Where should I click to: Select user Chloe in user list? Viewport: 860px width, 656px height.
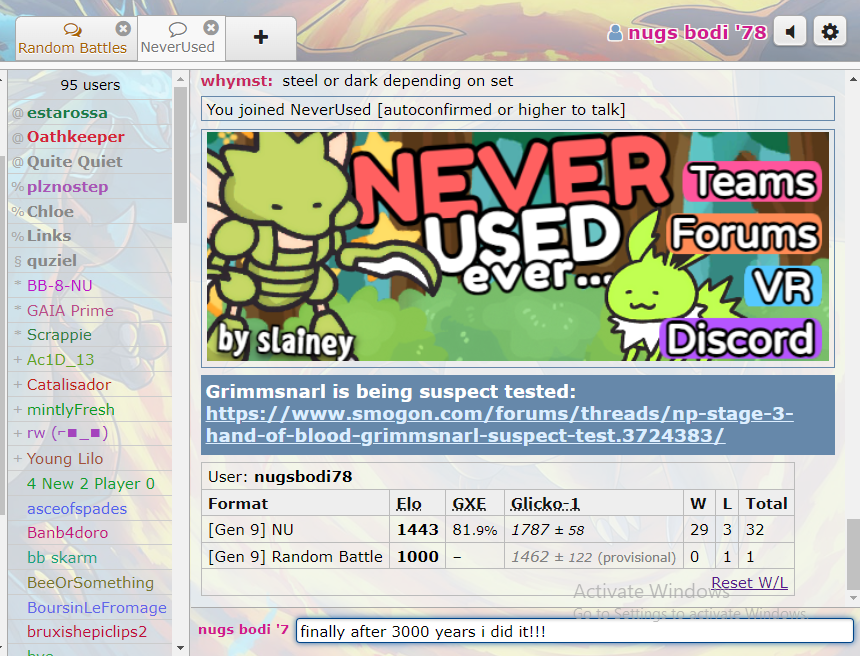[90, 211]
